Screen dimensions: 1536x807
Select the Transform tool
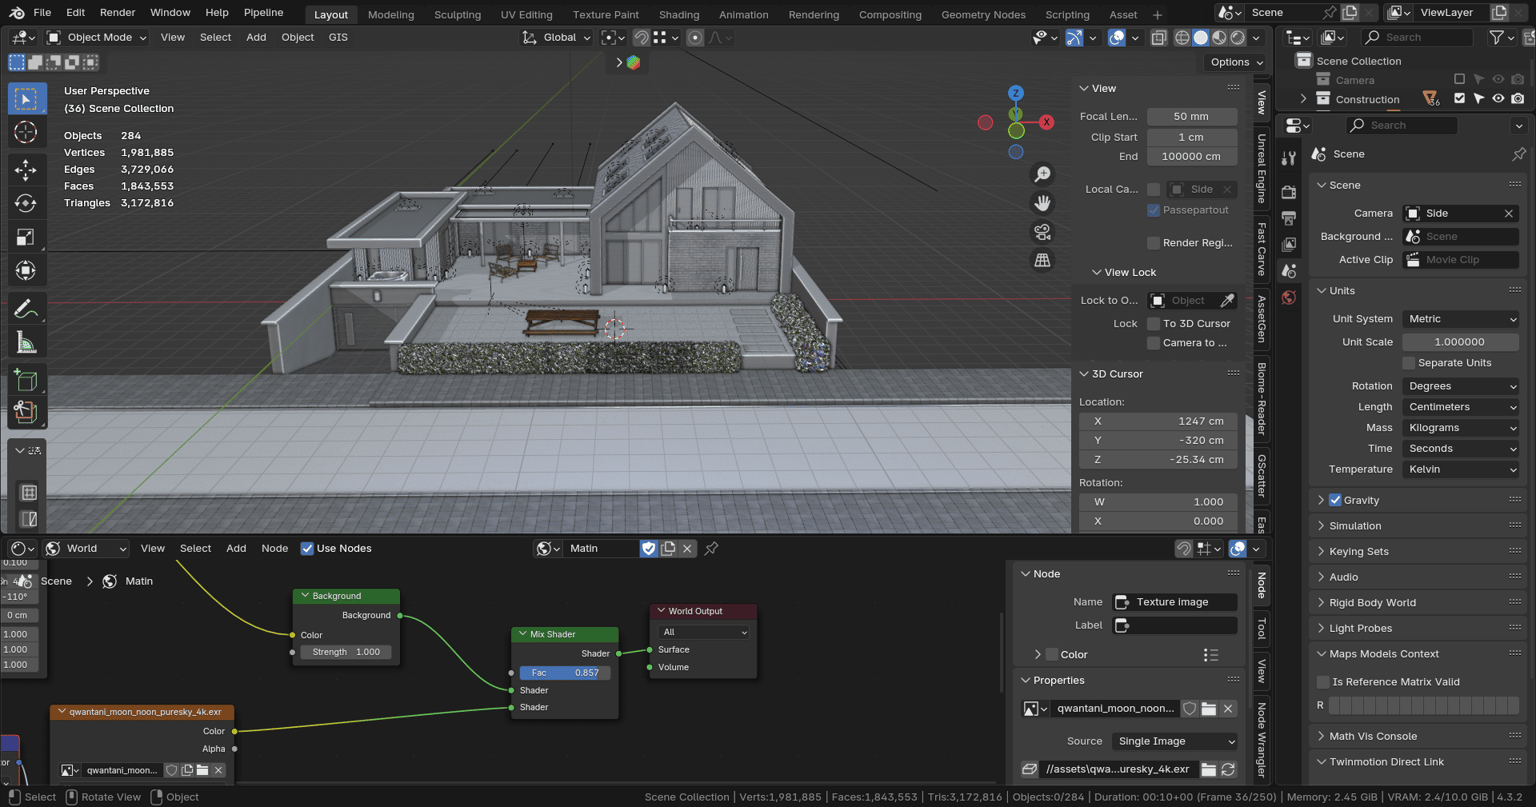26,271
